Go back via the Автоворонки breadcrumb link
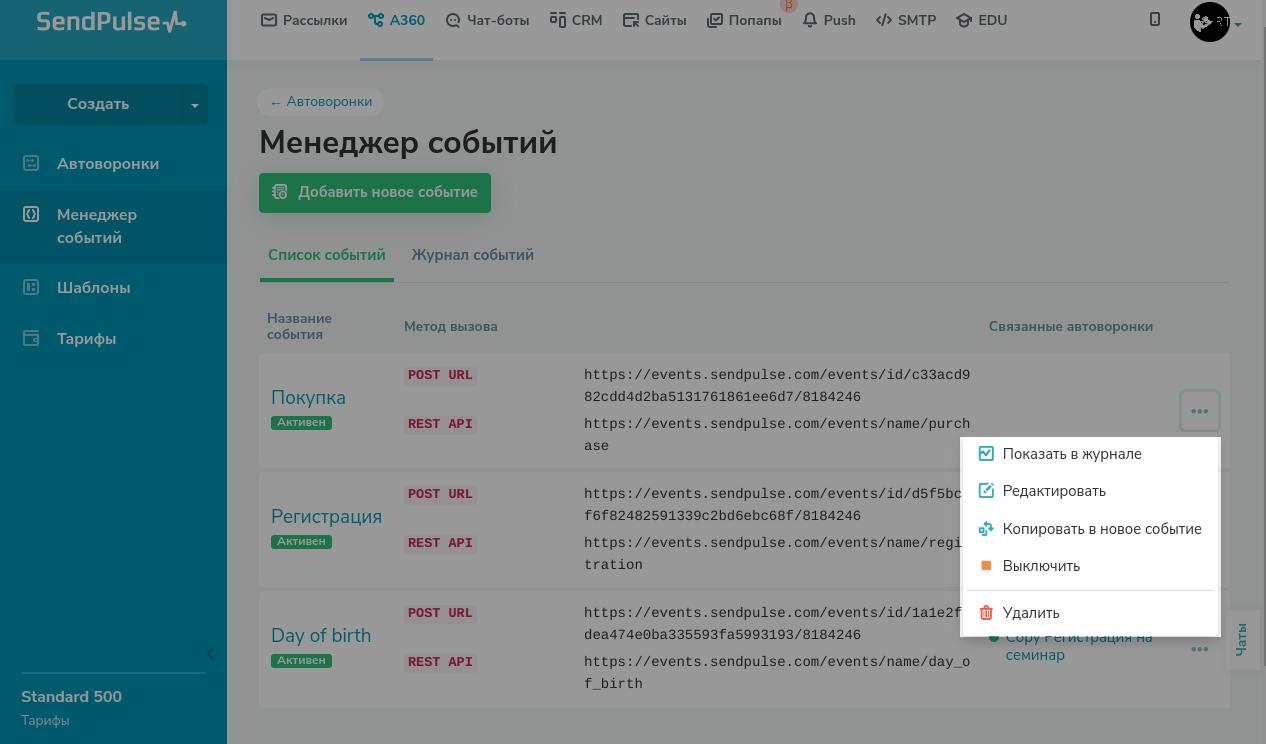Image resolution: width=1266 pixels, height=744 pixels. tap(321, 101)
